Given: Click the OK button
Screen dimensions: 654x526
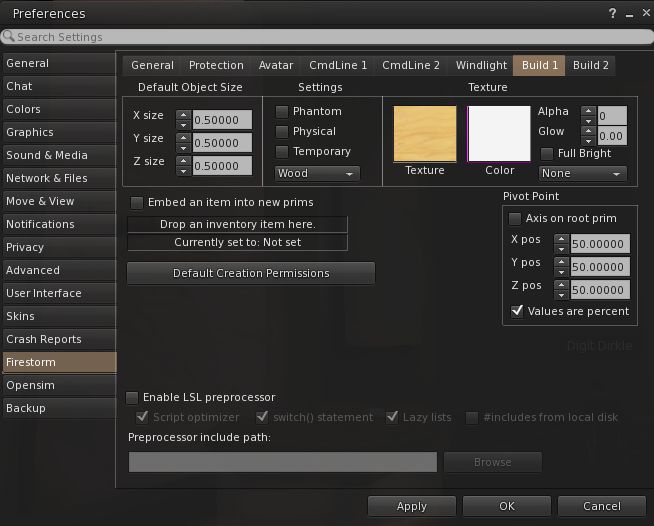Looking at the screenshot, I should pyautogui.click(x=507, y=506).
